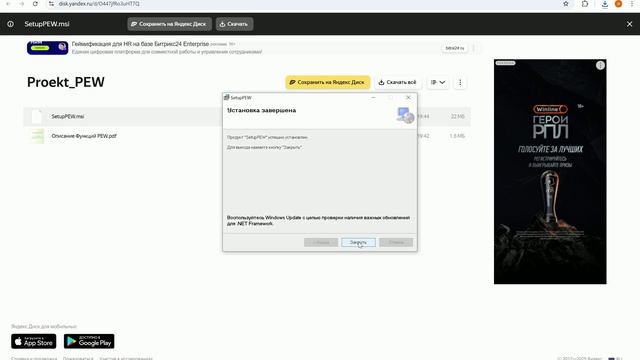Open the browser downloads icon

click(605, 4)
